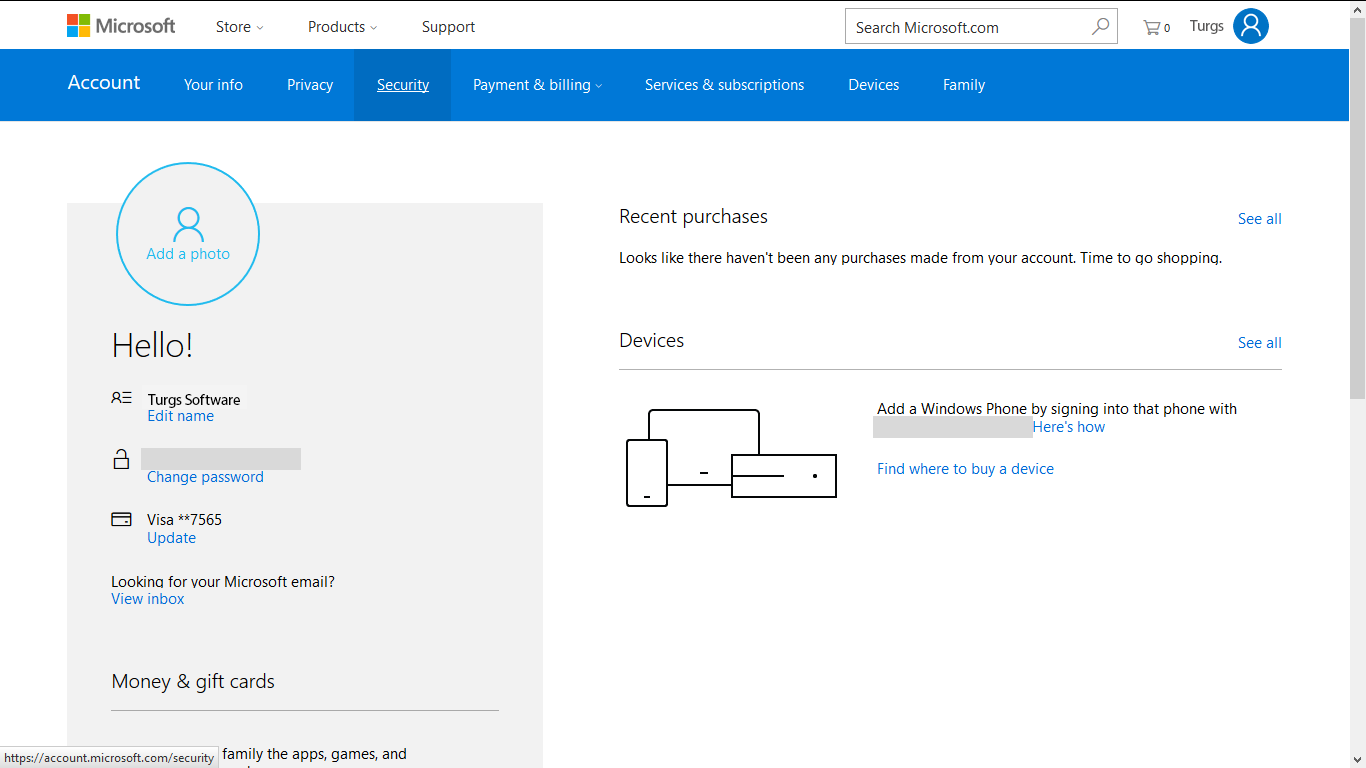
Task: Click the user profile avatar icon
Action: (x=1251, y=26)
